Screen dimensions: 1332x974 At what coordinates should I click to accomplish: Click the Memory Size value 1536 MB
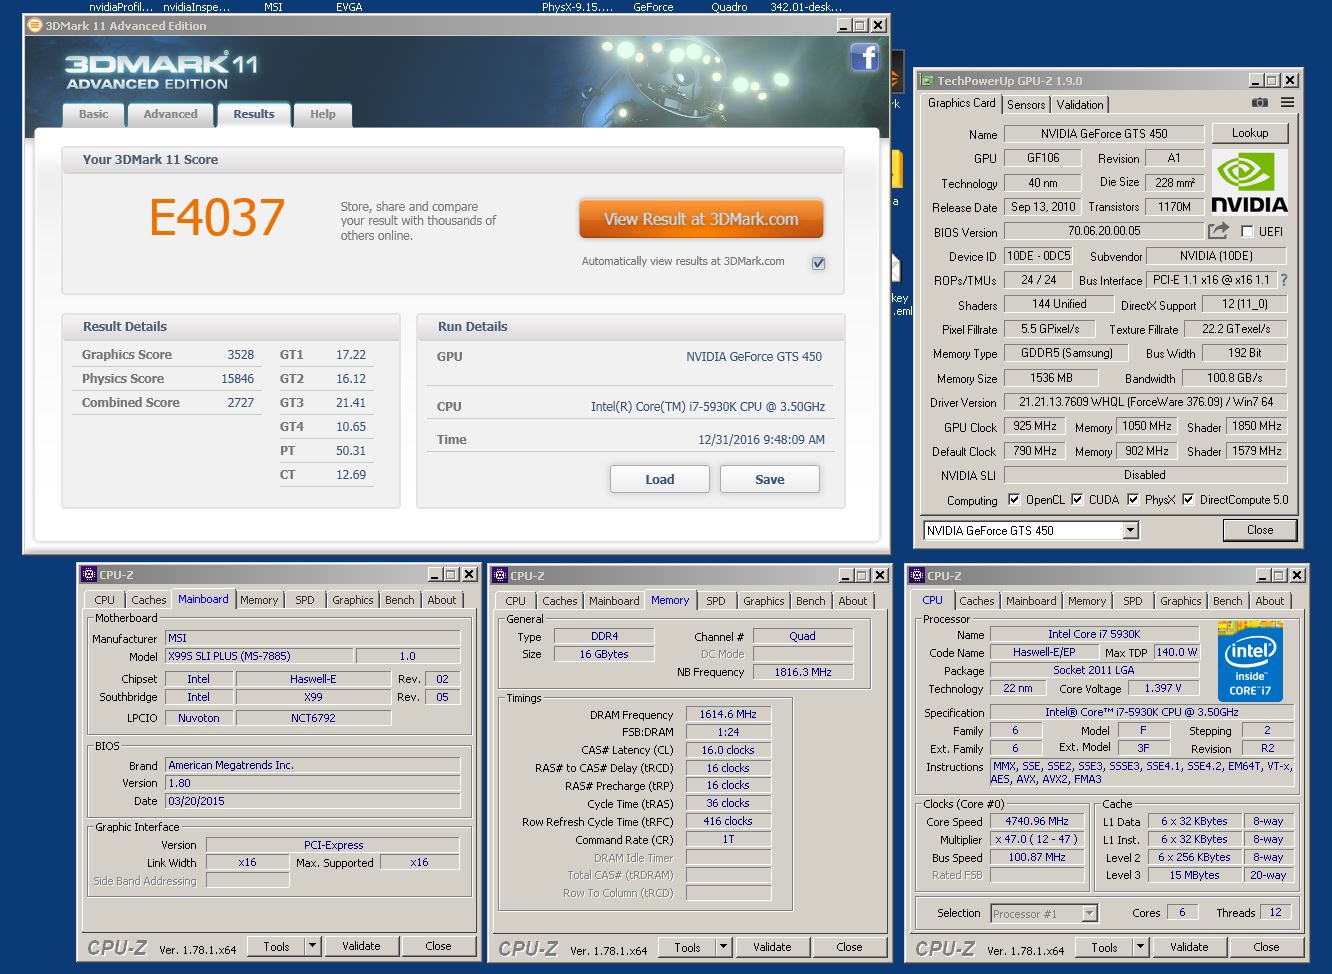pos(1051,378)
